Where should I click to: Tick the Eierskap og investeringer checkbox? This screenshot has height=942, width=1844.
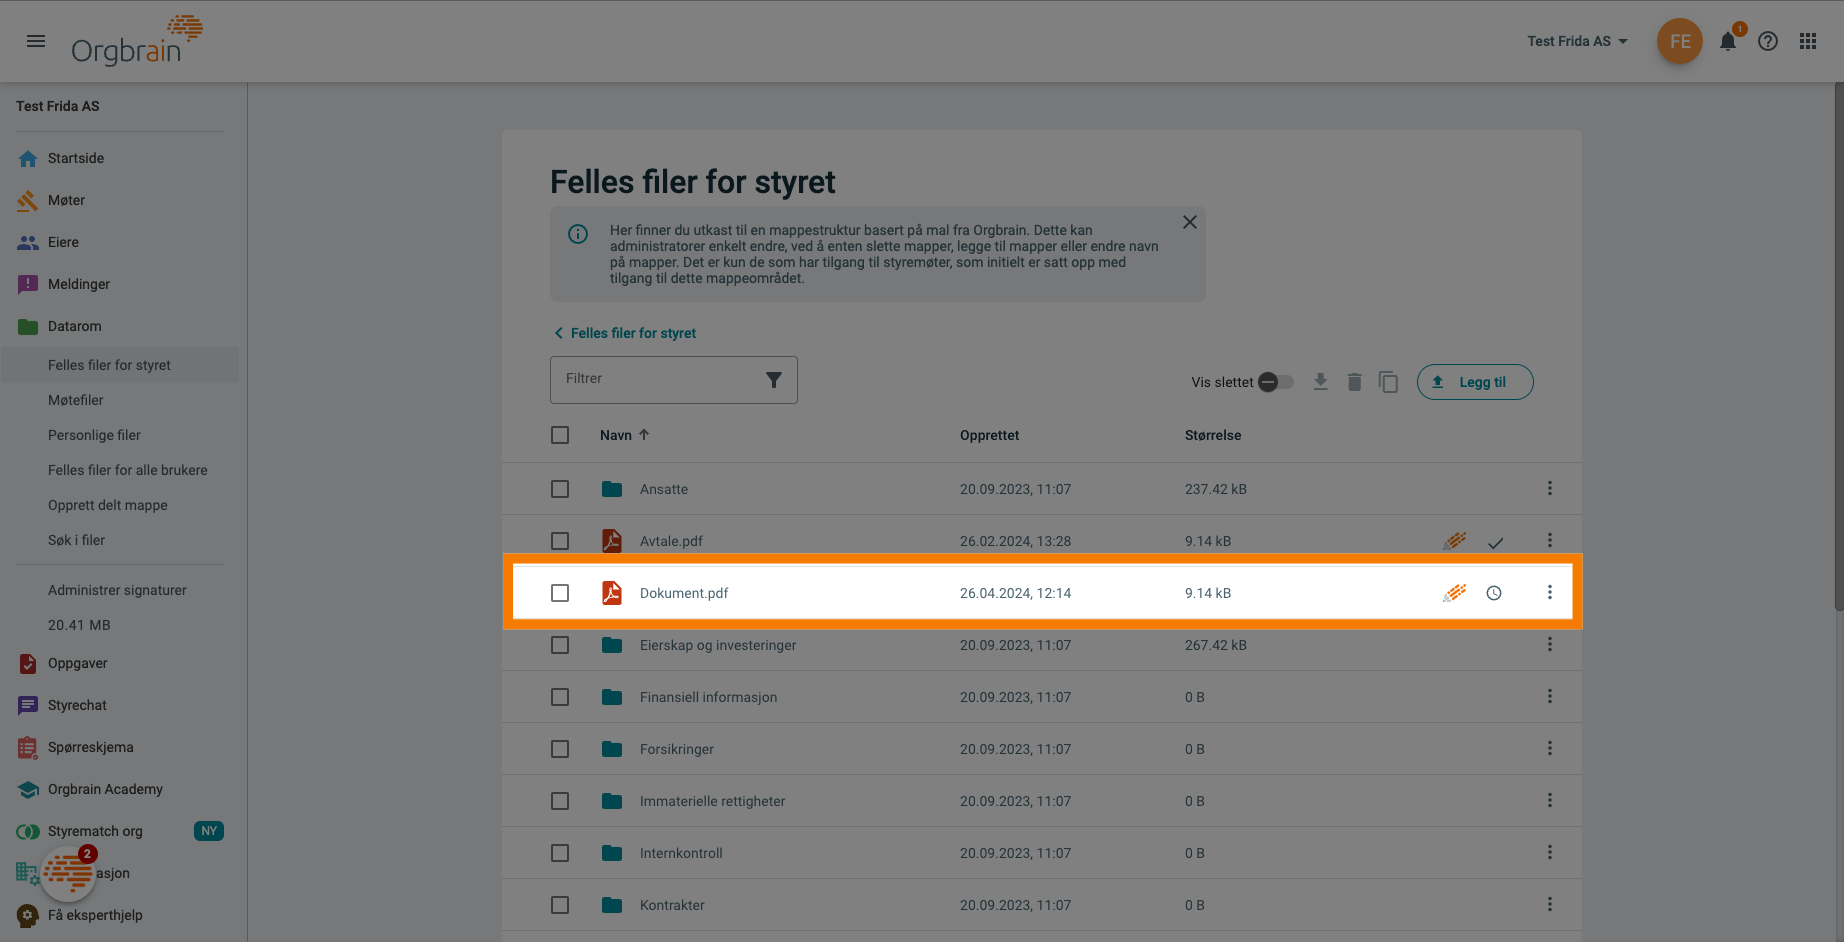(560, 645)
